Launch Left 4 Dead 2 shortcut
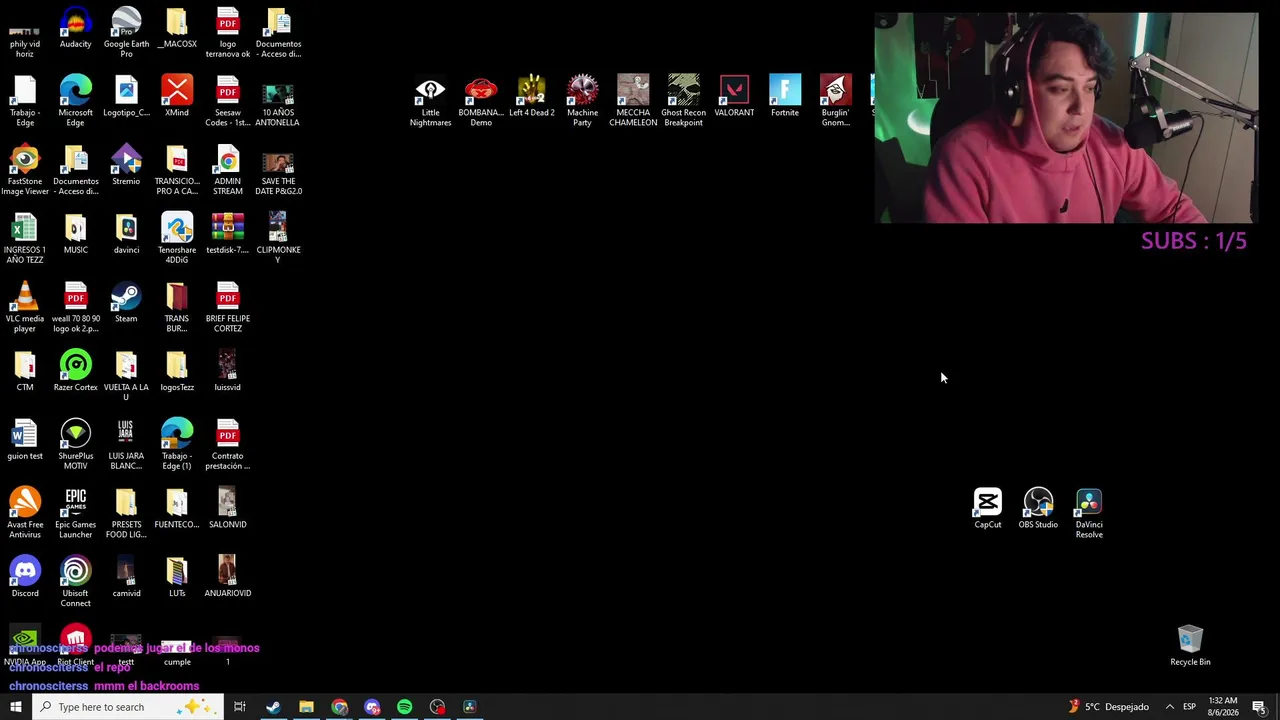Screen dimensions: 1280x720 click(531, 97)
